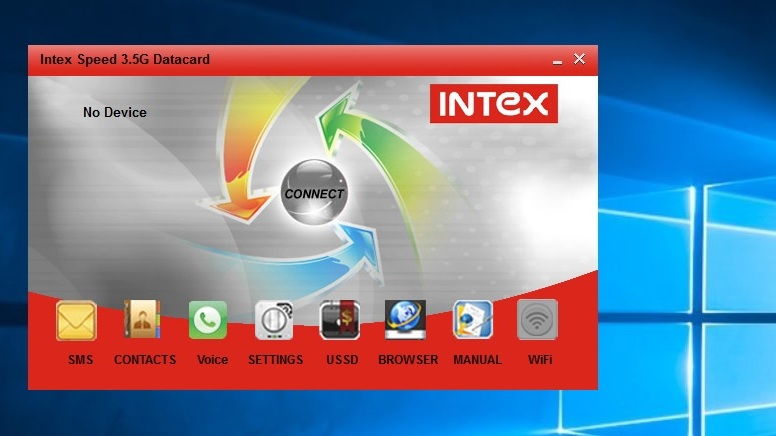Click the INTEX logo
The width and height of the screenshot is (776, 436).
point(493,103)
